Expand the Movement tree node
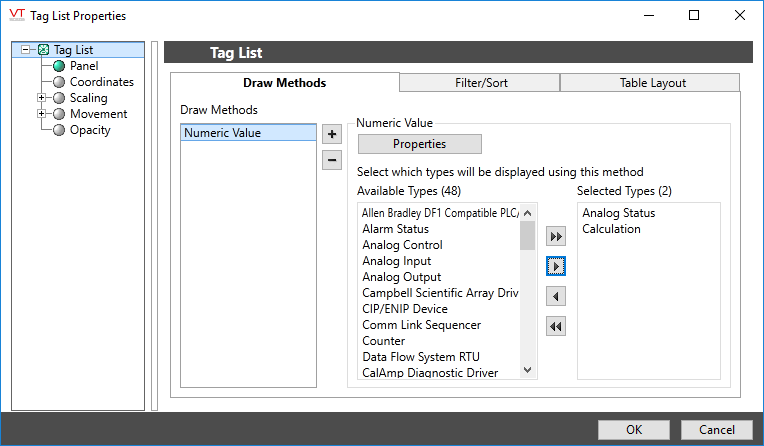Image resolution: width=764 pixels, height=446 pixels. click(x=42, y=114)
